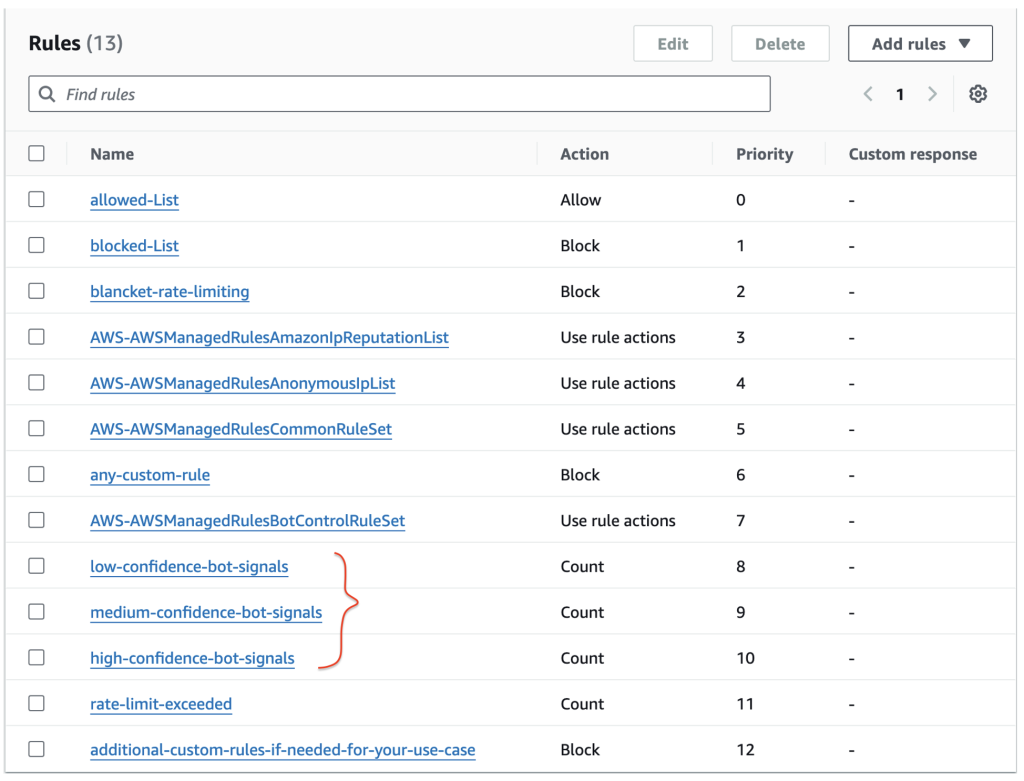Open the rate-limit-exceeded rule
Image resolution: width=1024 pixels, height=781 pixels.
161,703
